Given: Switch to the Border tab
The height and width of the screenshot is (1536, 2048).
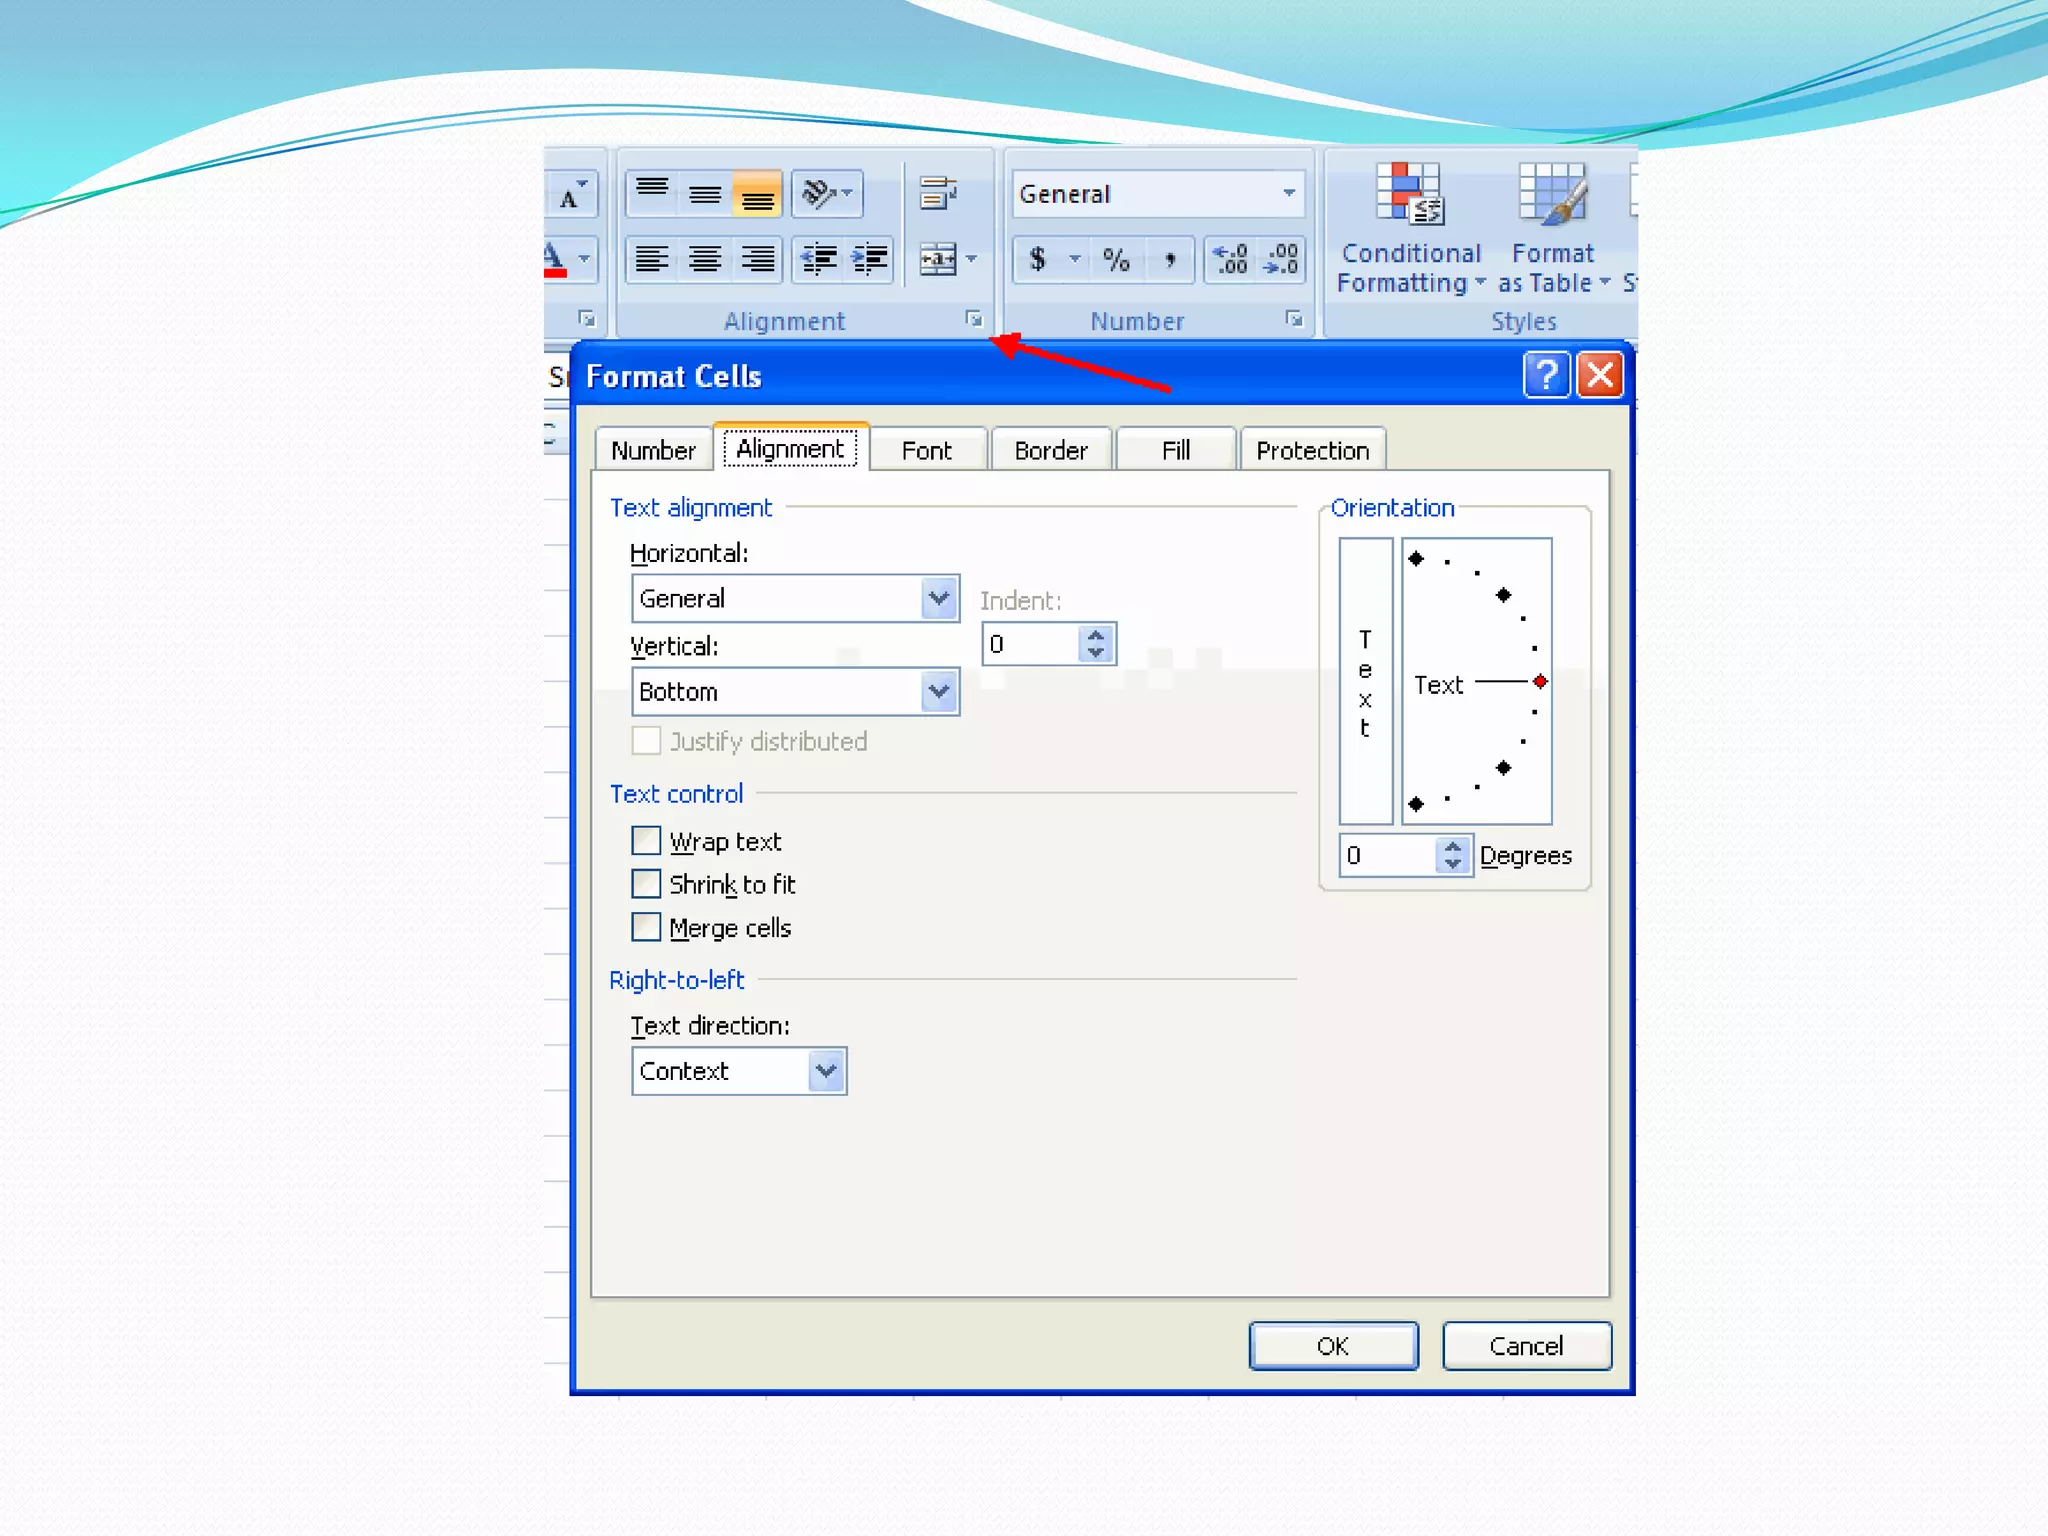Looking at the screenshot, I should coord(1050,451).
